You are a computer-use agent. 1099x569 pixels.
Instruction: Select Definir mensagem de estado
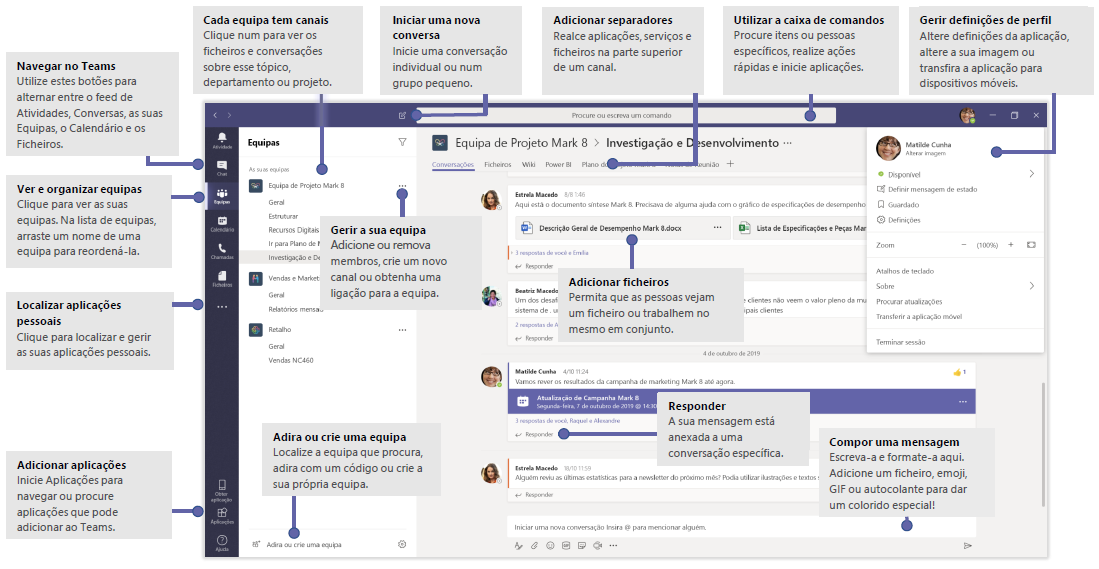click(x=927, y=189)
